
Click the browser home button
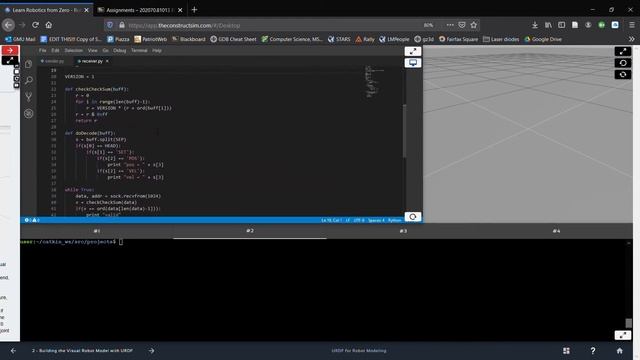pyautogui.click(x=49, y=25)
